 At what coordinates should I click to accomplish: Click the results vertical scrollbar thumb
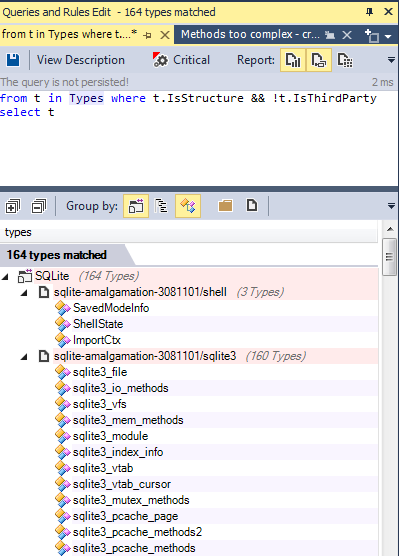(390, 257)
